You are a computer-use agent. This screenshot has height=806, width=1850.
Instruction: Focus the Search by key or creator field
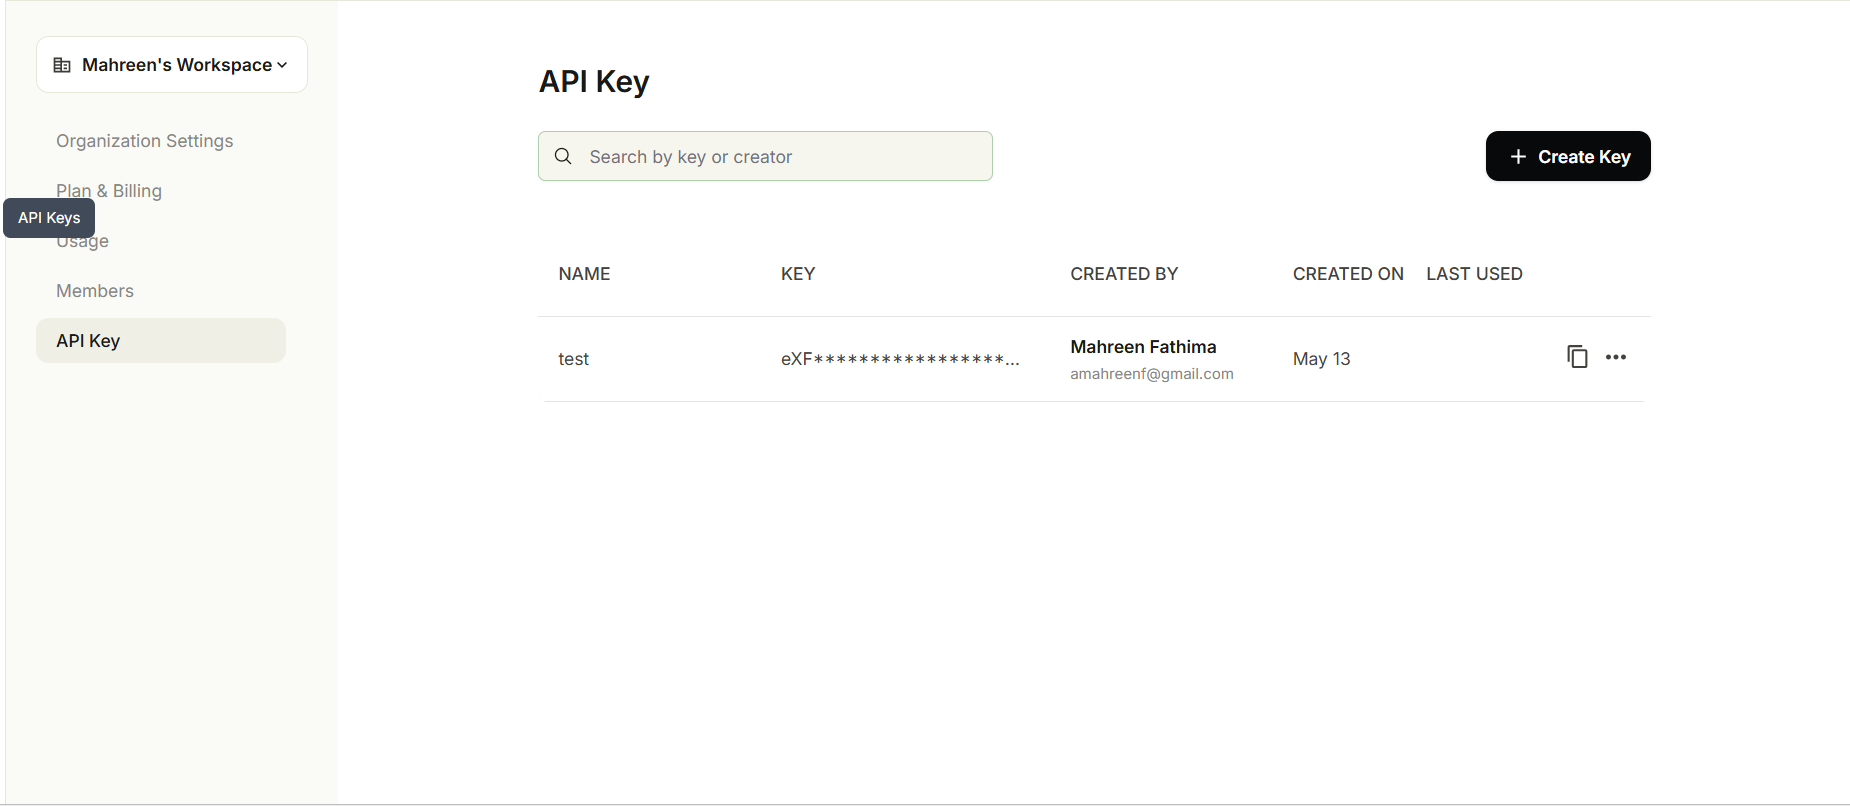pos(765,156)
